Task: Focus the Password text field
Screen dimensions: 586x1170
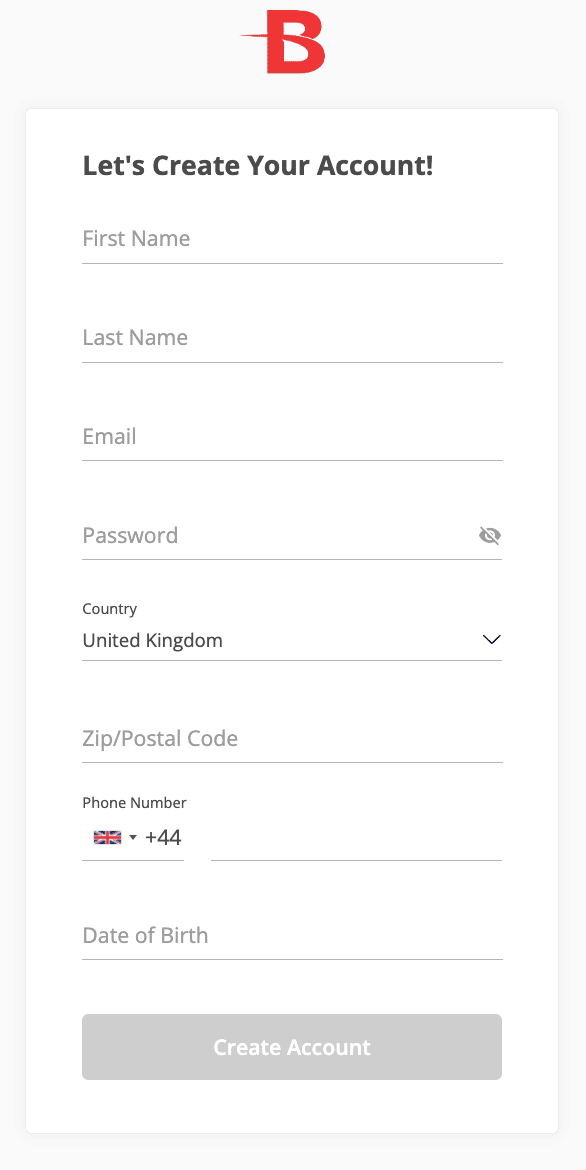Action: pyautogui.click(x=277, y=535)
